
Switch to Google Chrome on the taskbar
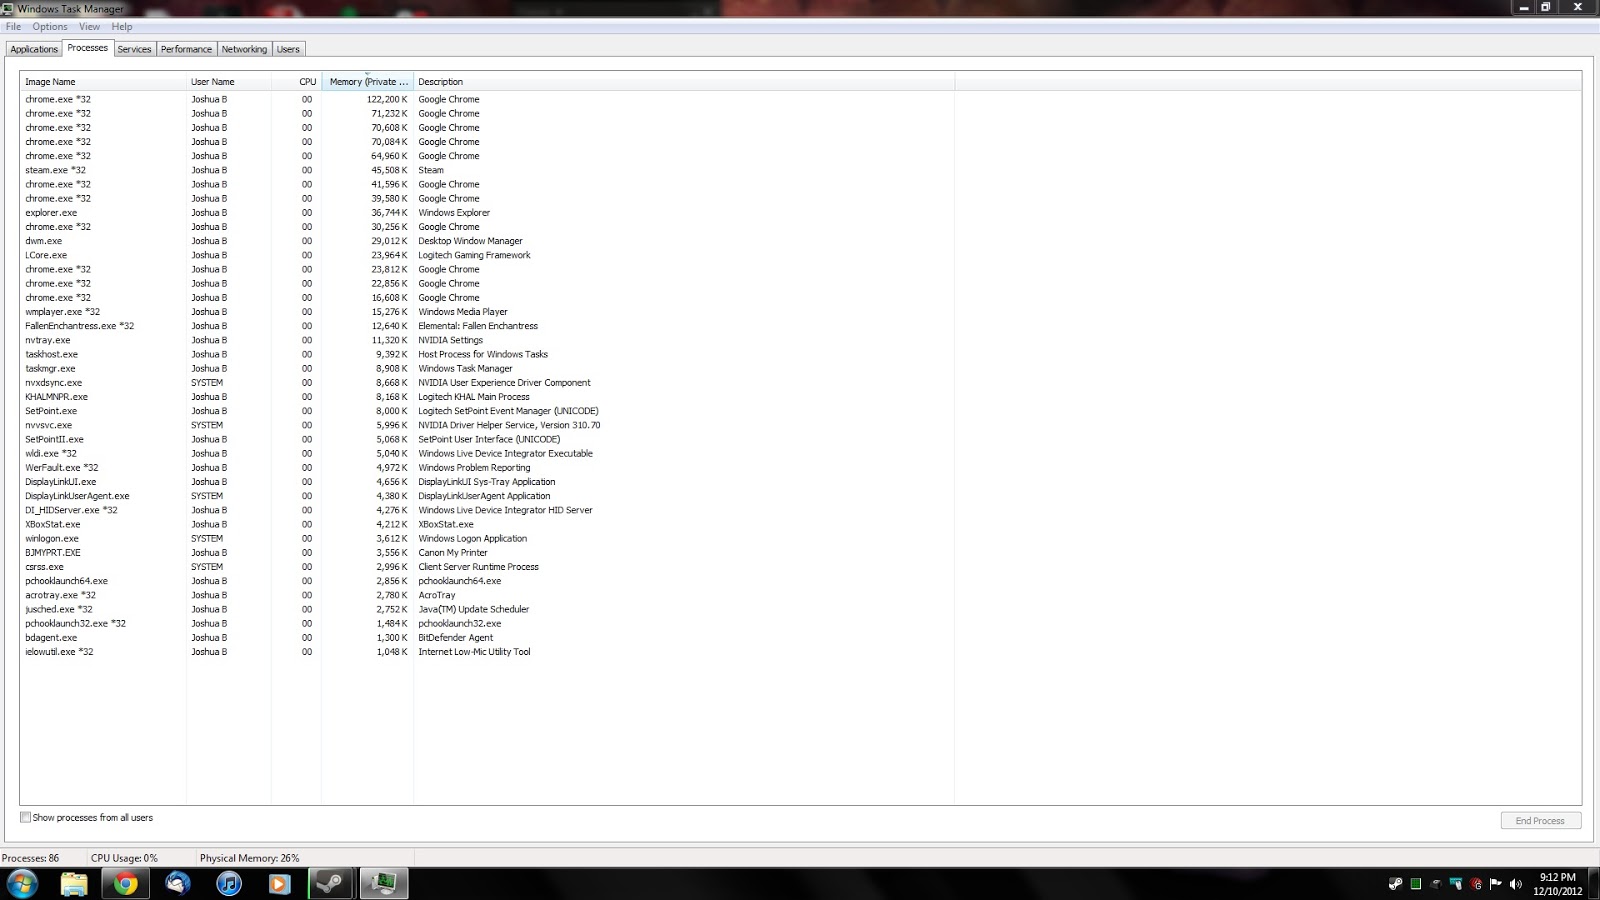[x=125, y=884]
